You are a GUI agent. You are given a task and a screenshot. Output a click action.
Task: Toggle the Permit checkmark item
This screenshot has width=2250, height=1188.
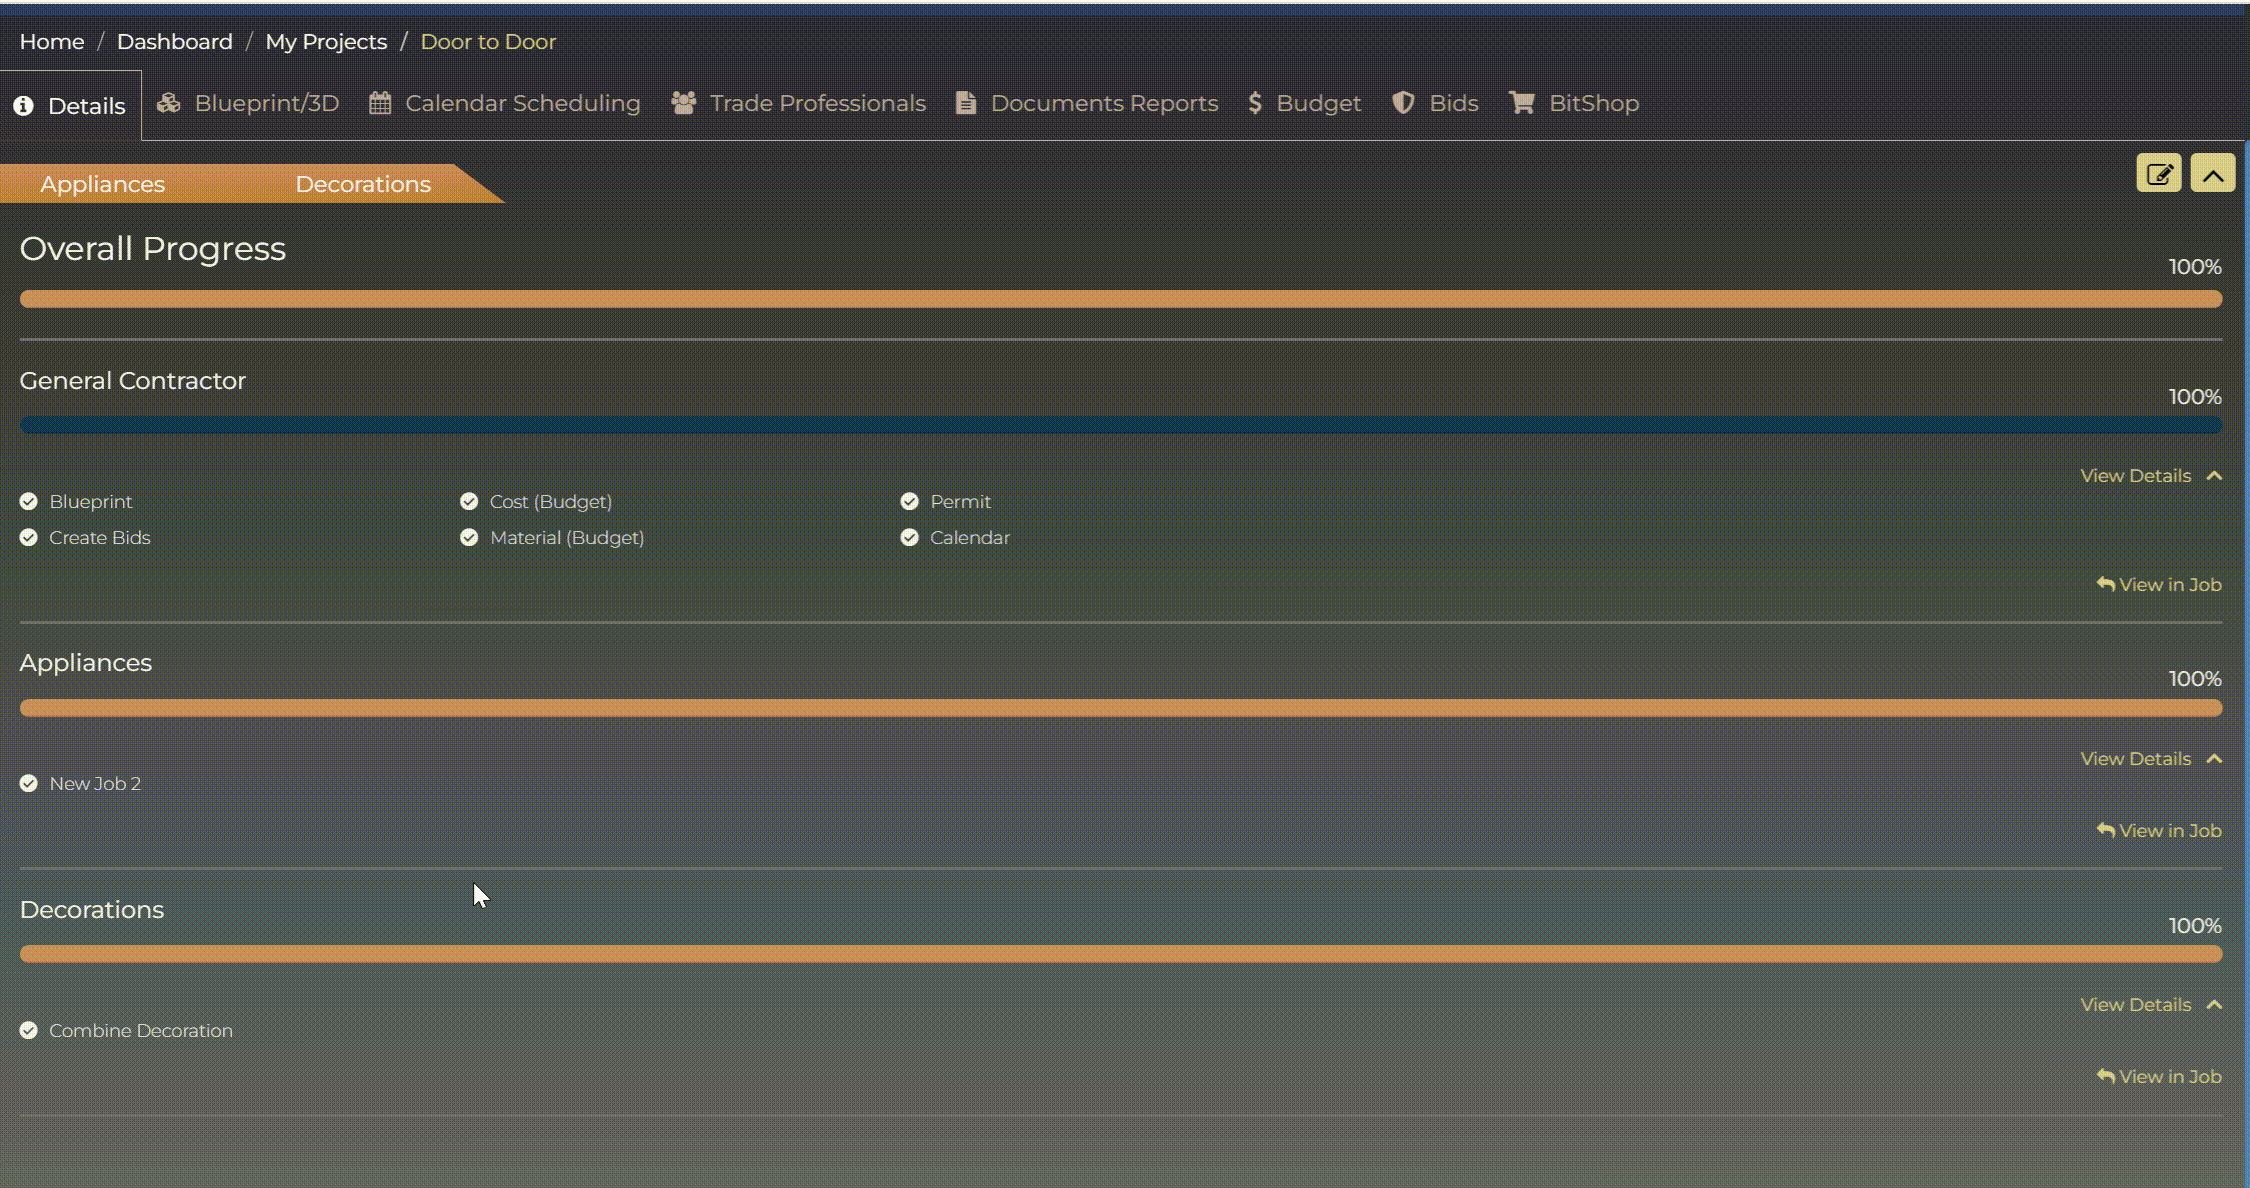point(909,501)
